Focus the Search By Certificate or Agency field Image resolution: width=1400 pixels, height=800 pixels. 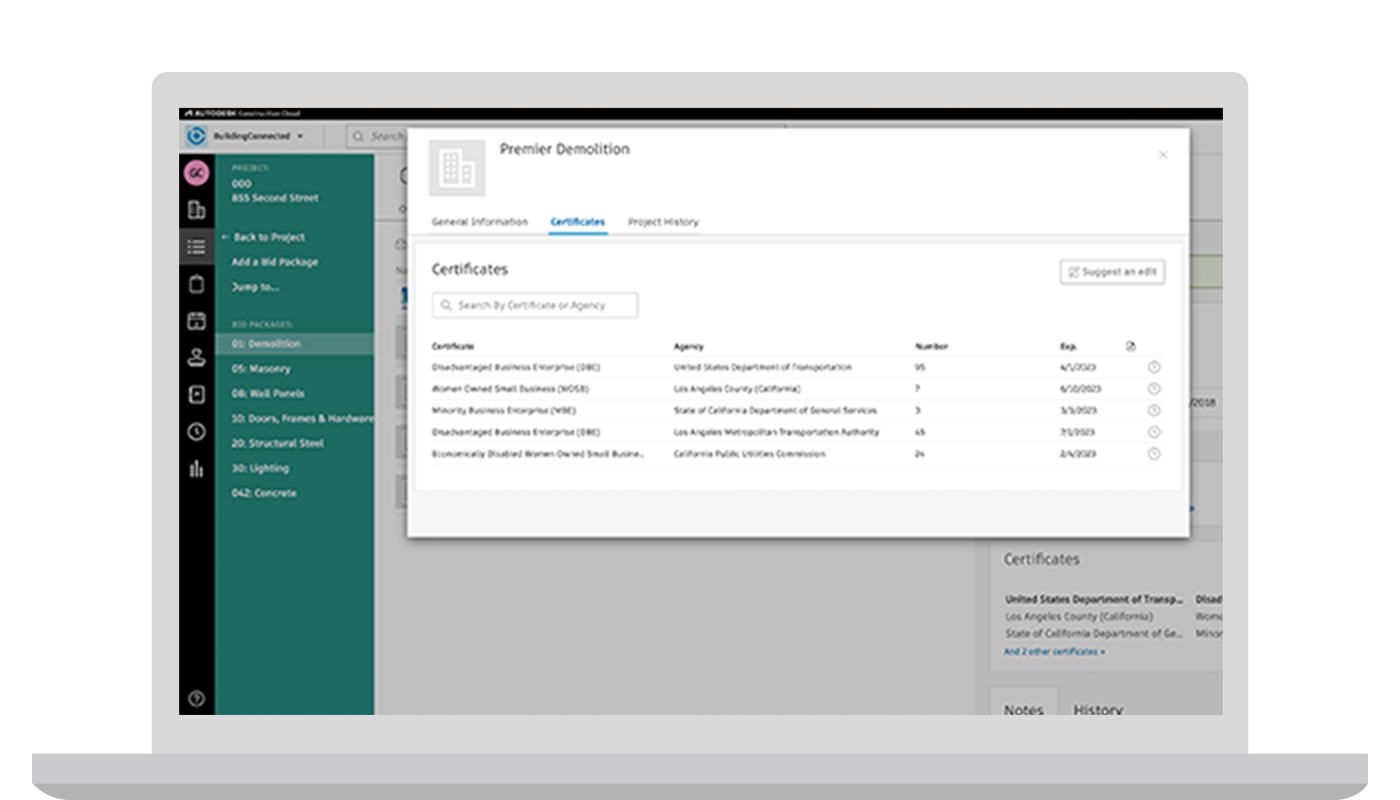click(535, 305)
